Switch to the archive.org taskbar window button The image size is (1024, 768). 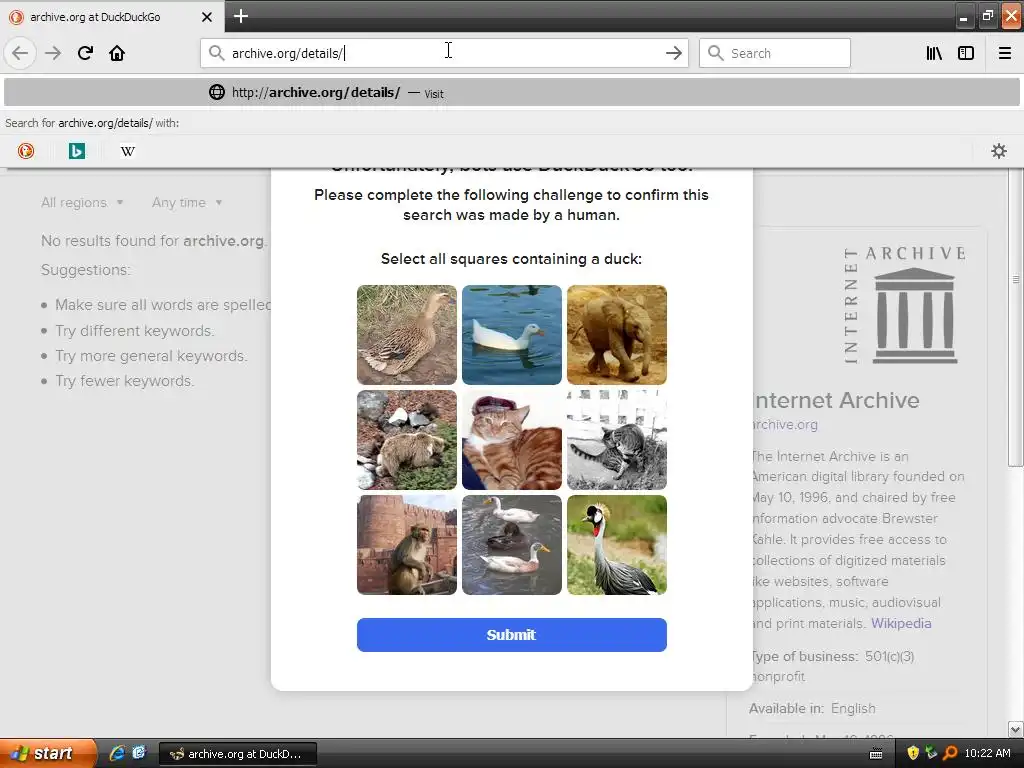238,754
